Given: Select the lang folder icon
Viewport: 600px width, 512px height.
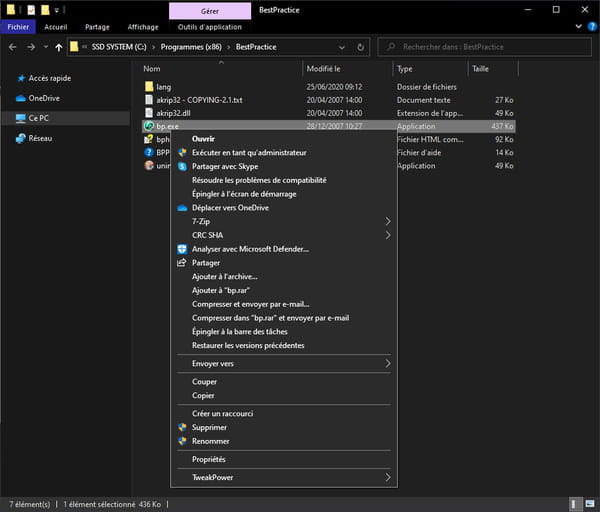Looking at the screenshot, I should tap(149, 86).
